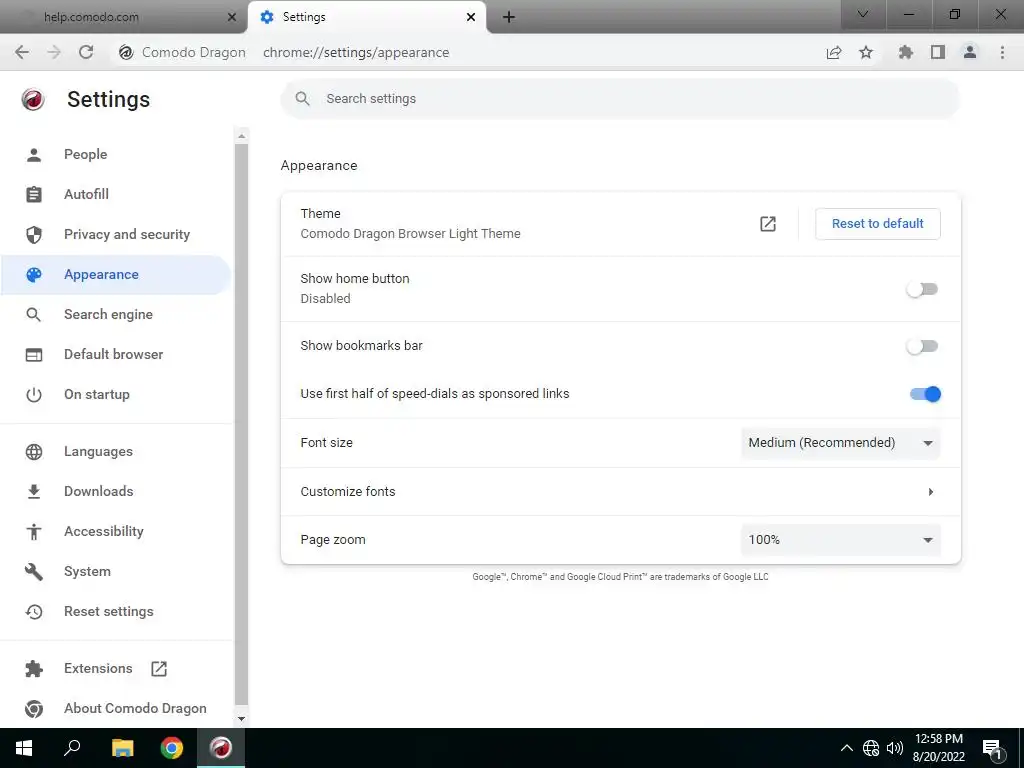
Task: Reload the current page
Action: coord(86,52)
